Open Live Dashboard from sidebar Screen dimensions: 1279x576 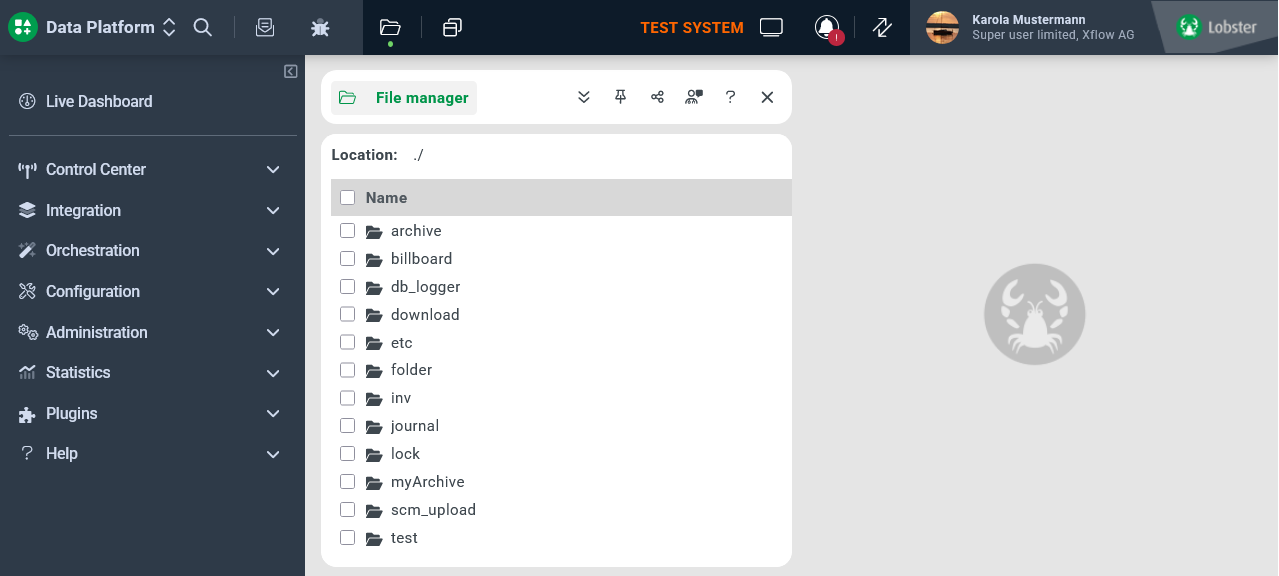pos(99,101)
